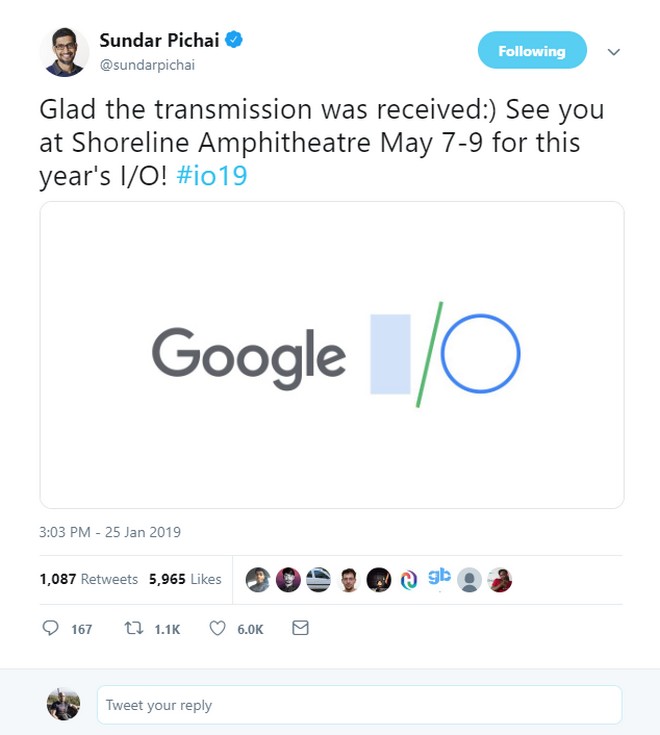Click the Tweet your reply field
This screenshot has width=660, height=735.
(359, 705)
